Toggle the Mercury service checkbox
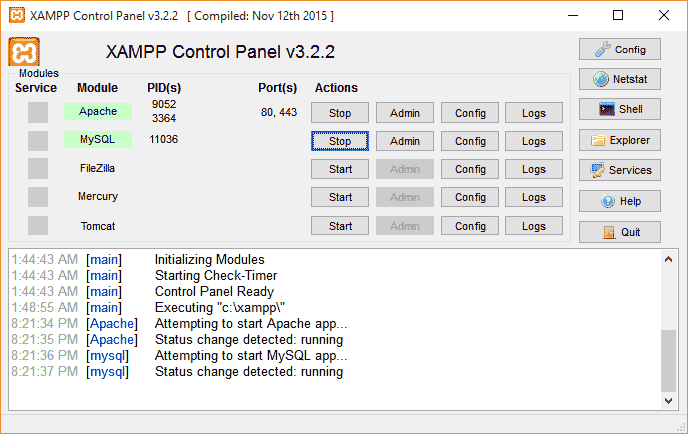The width and height of the screenshot is (688, 434). click(x=38, y=197)
